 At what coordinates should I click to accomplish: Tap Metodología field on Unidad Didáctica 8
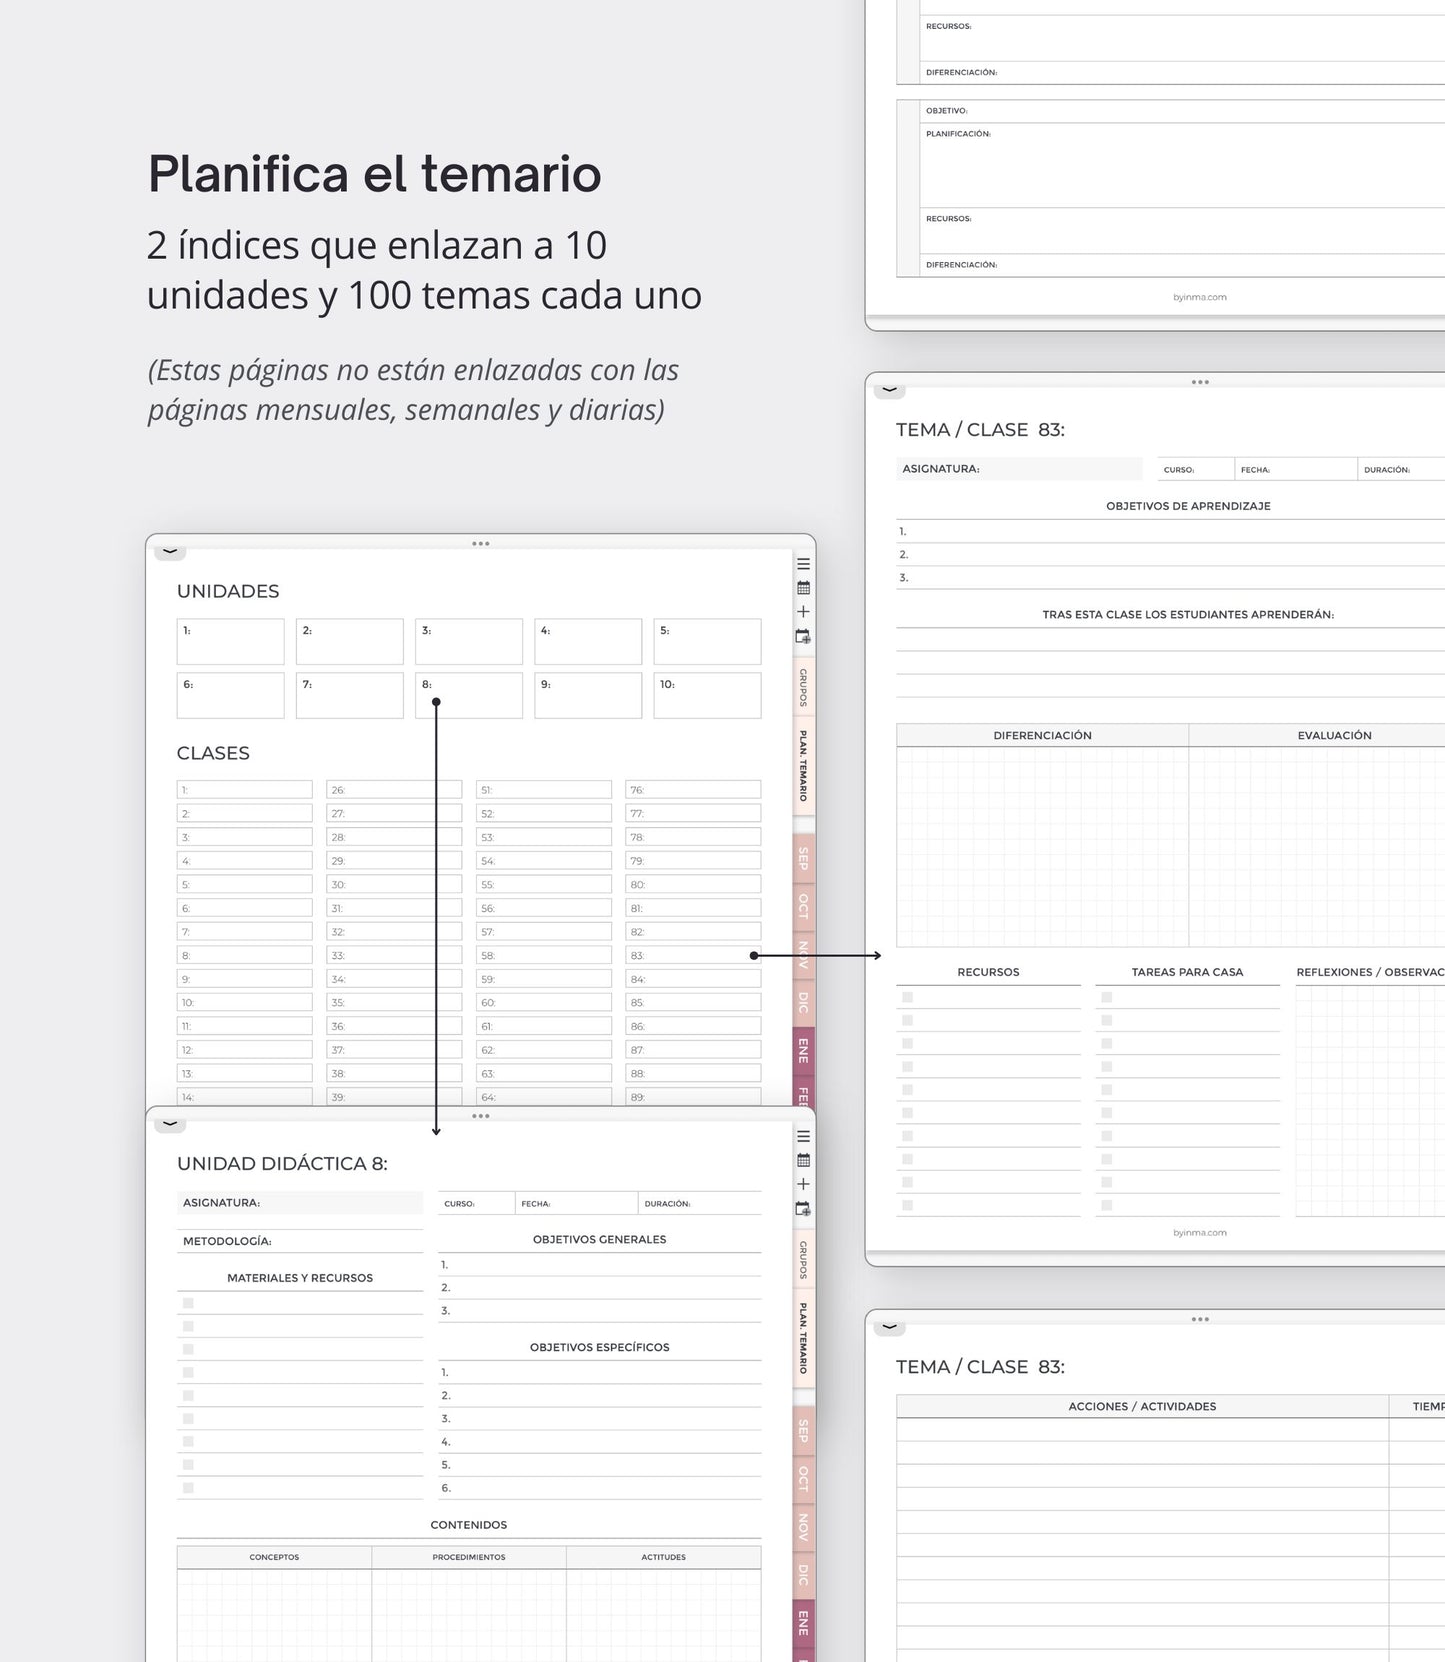coord(300,1241)
